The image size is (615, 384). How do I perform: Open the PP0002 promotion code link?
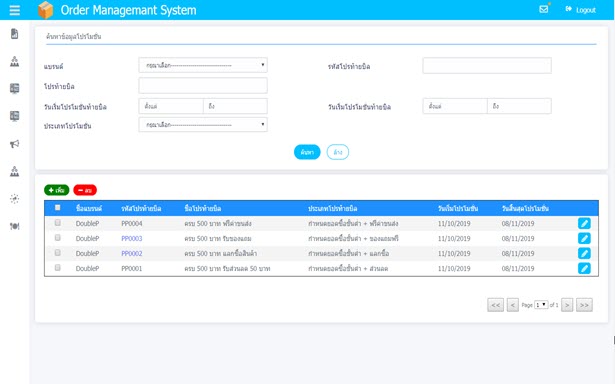click(132, 253)
